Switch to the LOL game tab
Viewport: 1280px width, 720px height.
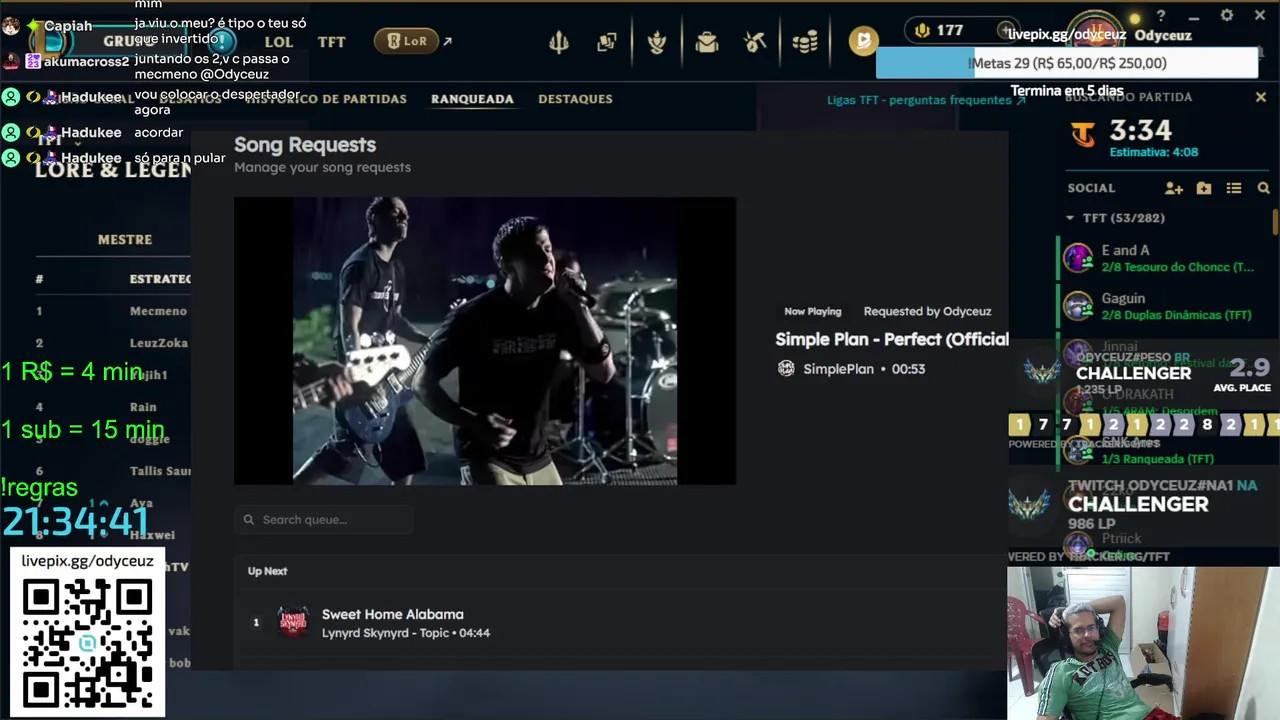[x=279, y=42]
